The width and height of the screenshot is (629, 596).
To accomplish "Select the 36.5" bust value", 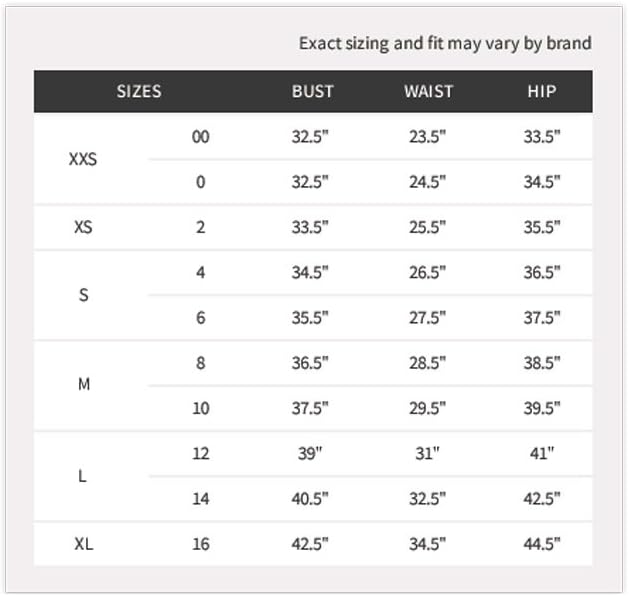I will click(x=310, y=363).
